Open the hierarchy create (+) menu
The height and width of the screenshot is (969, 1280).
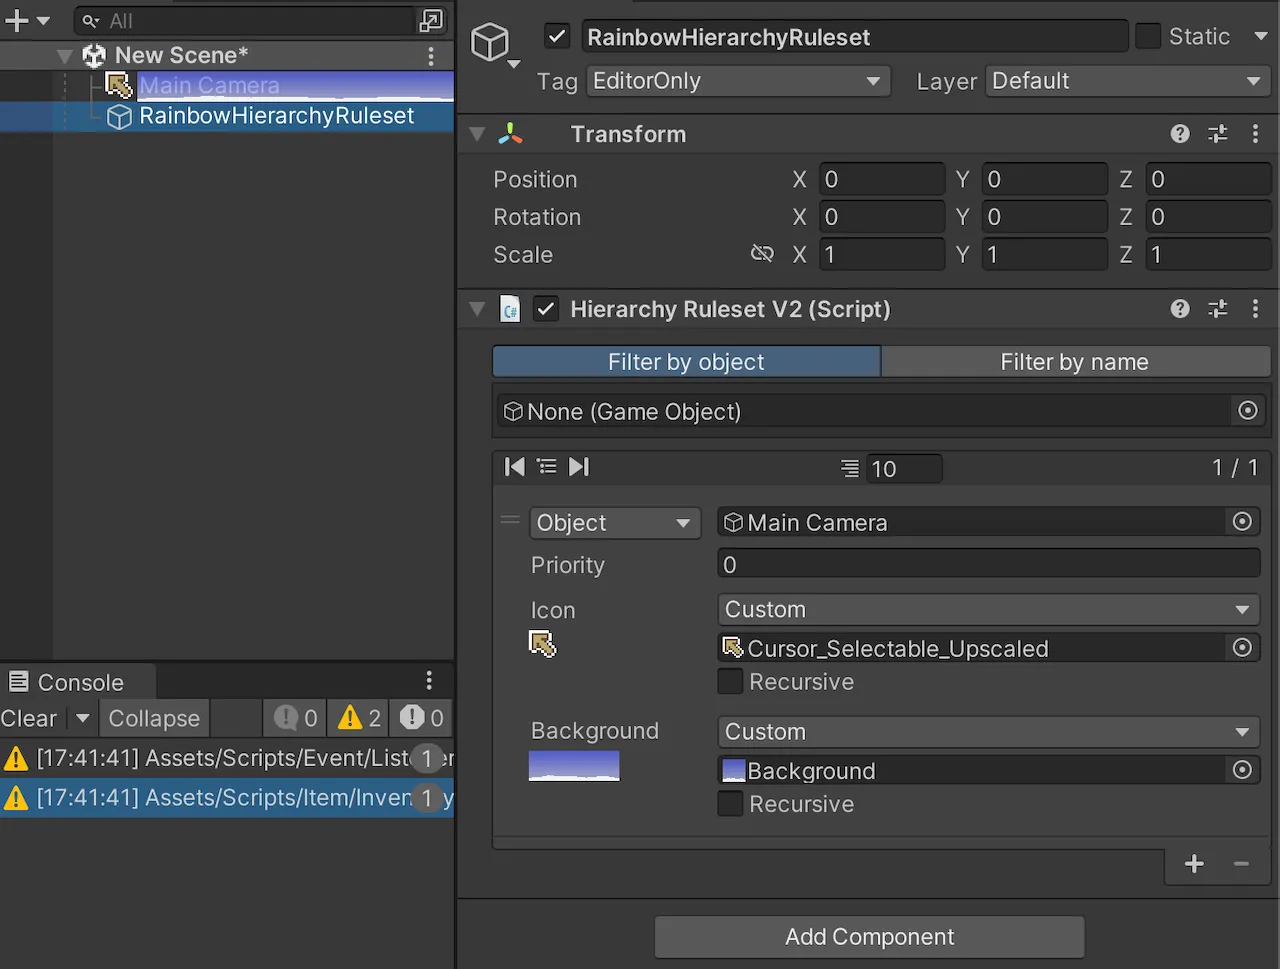17,21
